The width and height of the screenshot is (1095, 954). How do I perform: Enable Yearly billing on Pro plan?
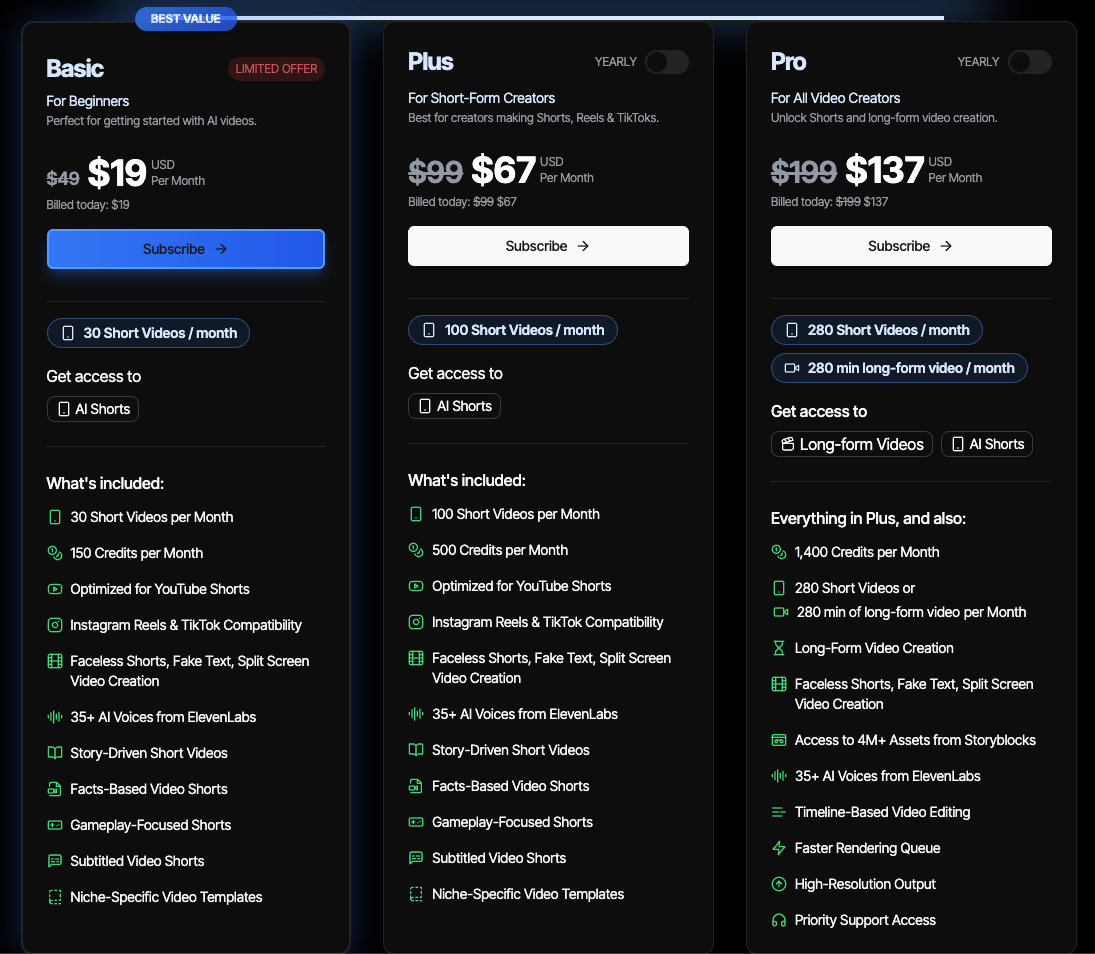click(1029, 62)
